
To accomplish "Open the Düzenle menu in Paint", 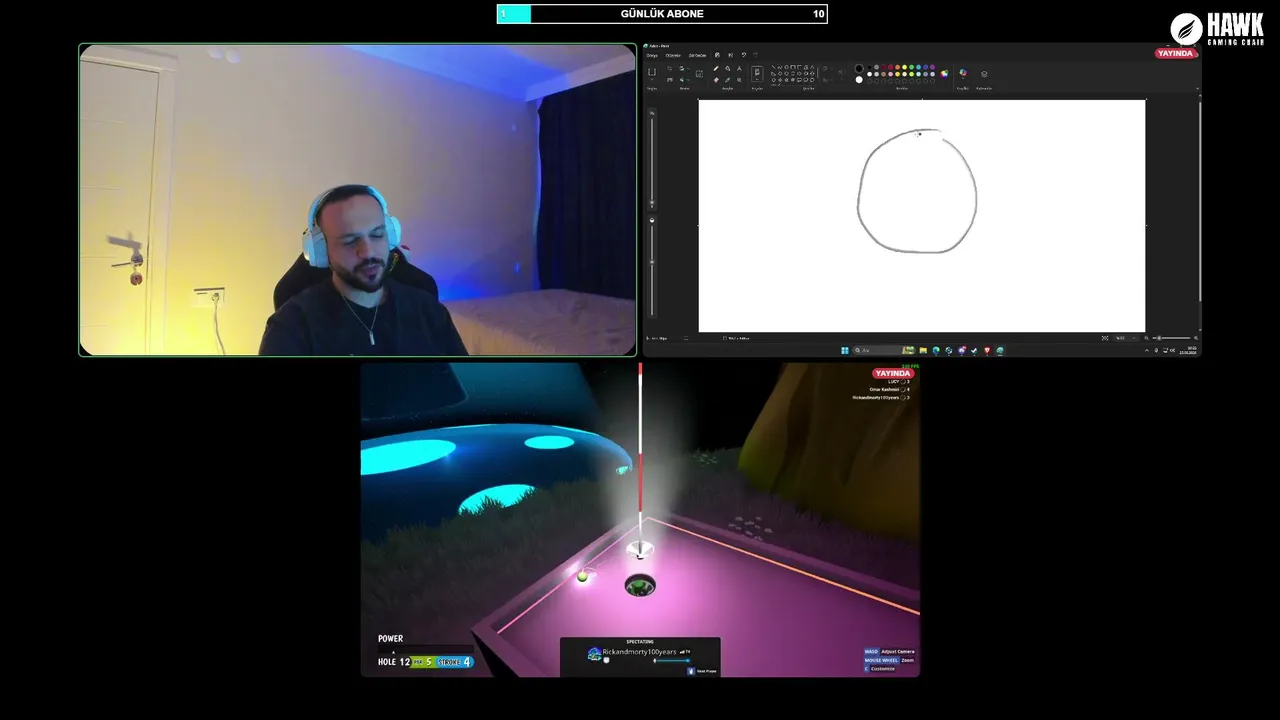I will pos(673,55).
